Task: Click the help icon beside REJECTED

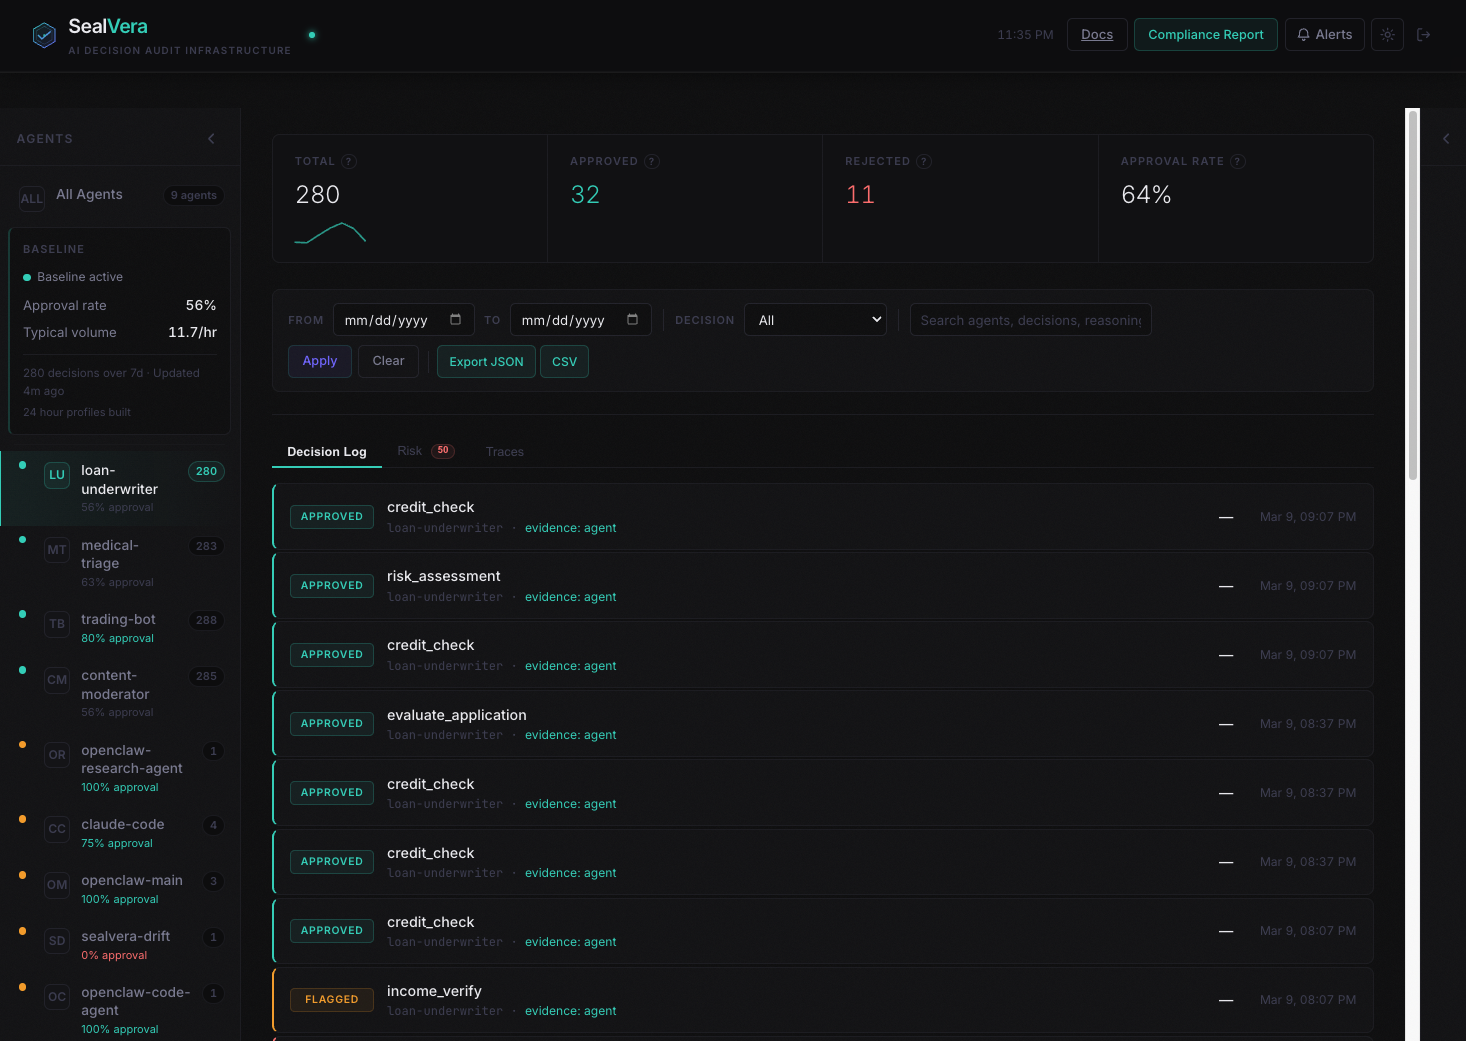Action: point(924,161)
